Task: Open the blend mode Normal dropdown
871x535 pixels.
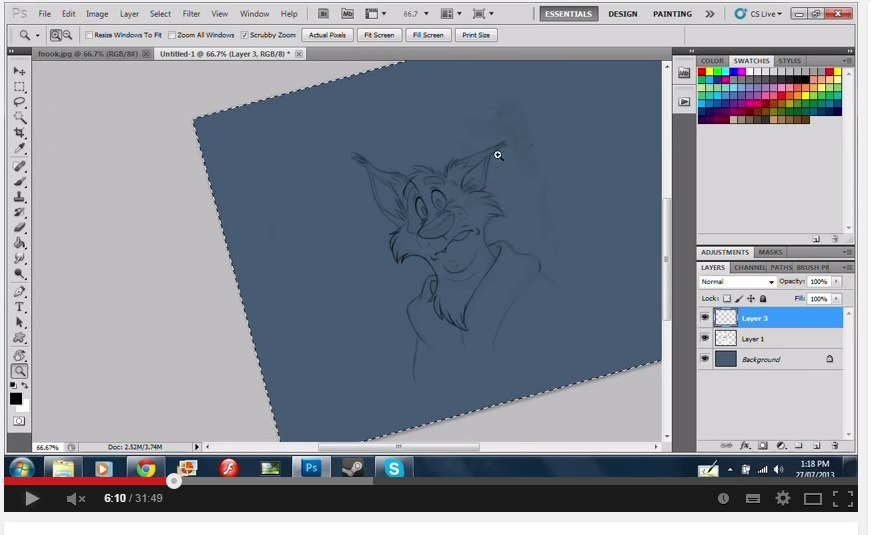Action: pyautogui.click(x=737, y=282)
